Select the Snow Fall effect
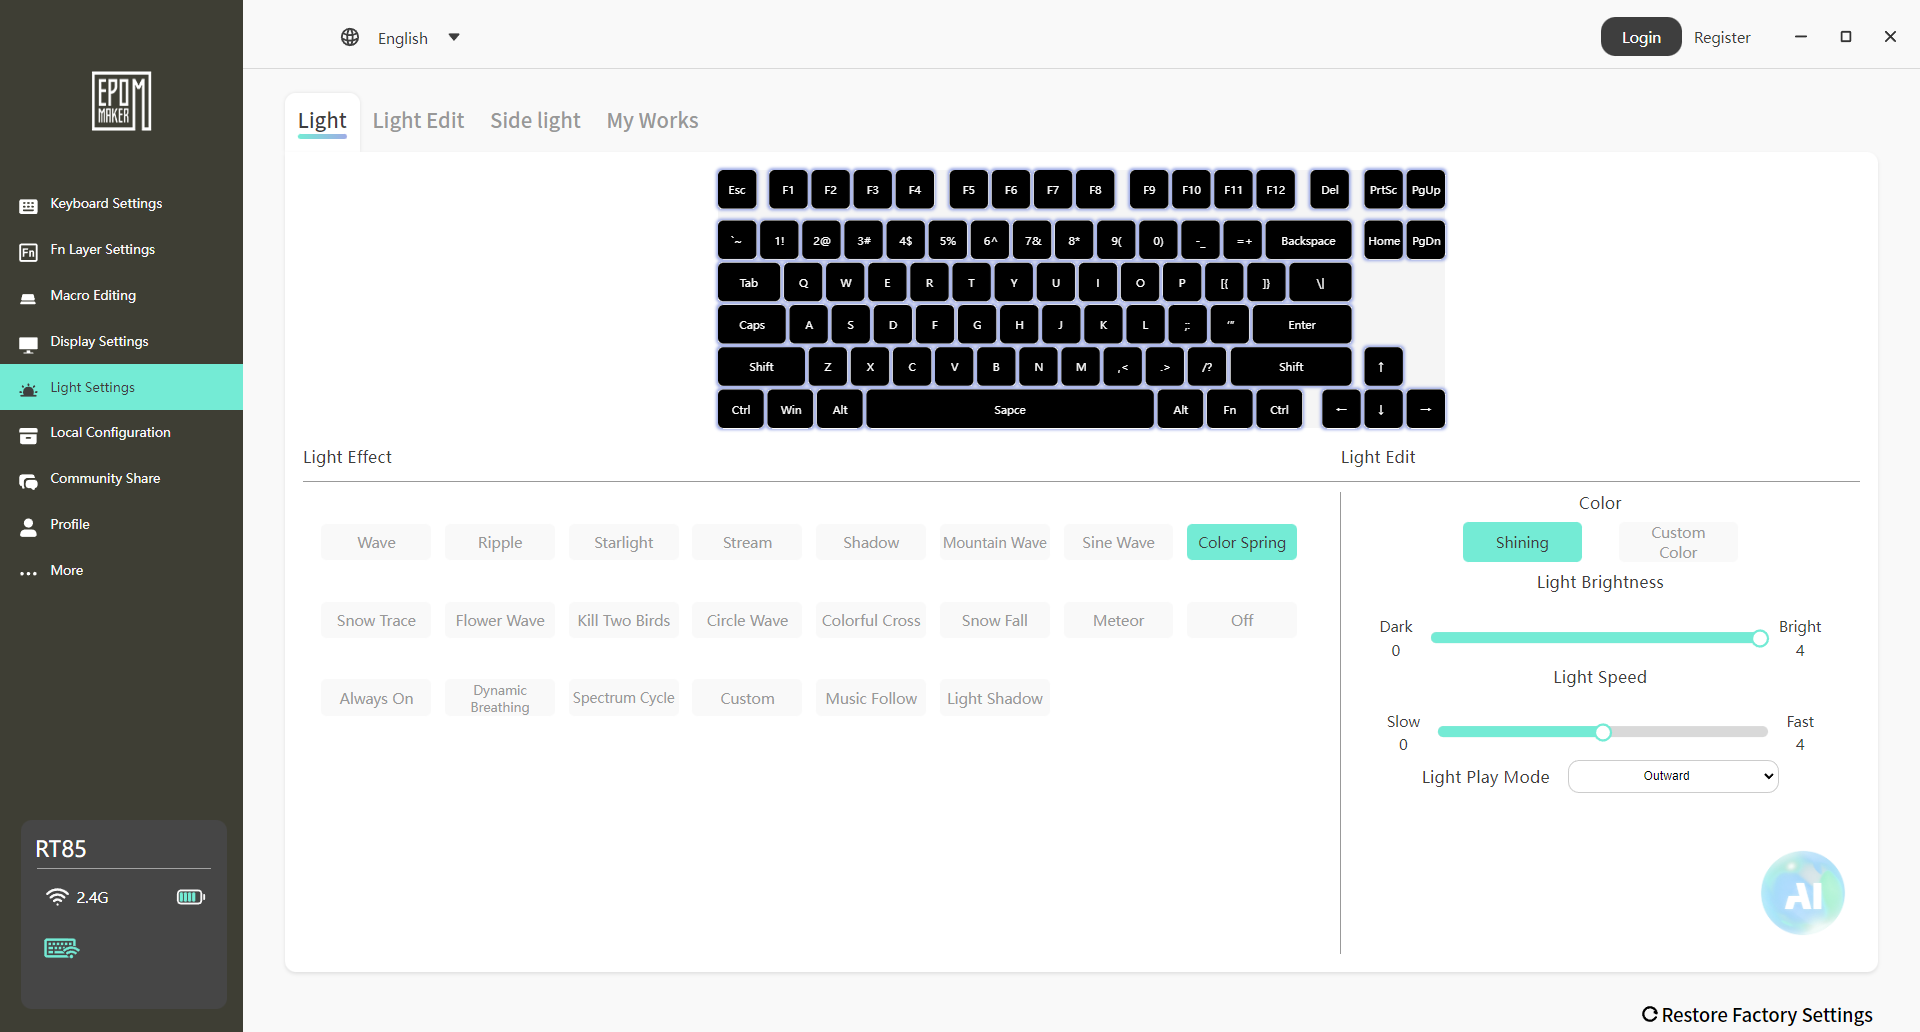 pyautogui.click(x=995, y=620)
